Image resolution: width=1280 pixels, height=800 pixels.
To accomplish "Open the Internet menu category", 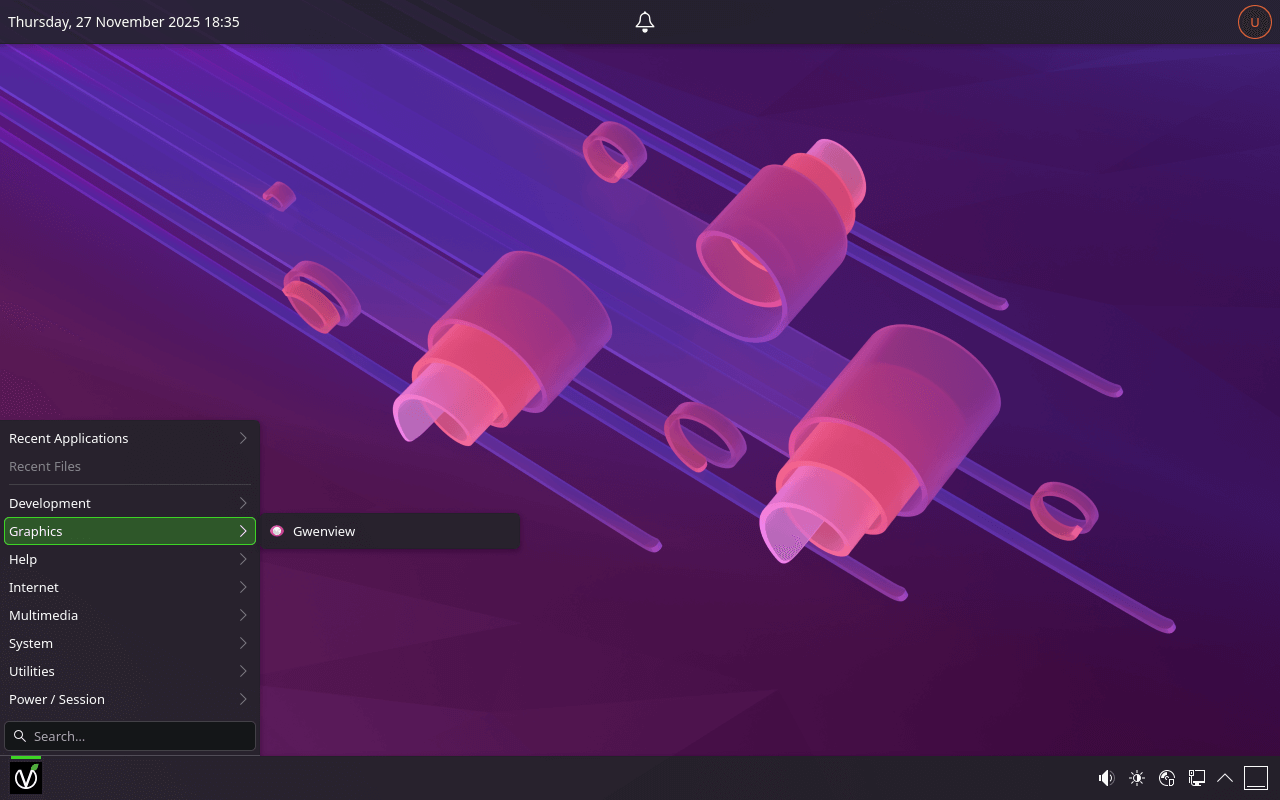I will tap(129, 587).
